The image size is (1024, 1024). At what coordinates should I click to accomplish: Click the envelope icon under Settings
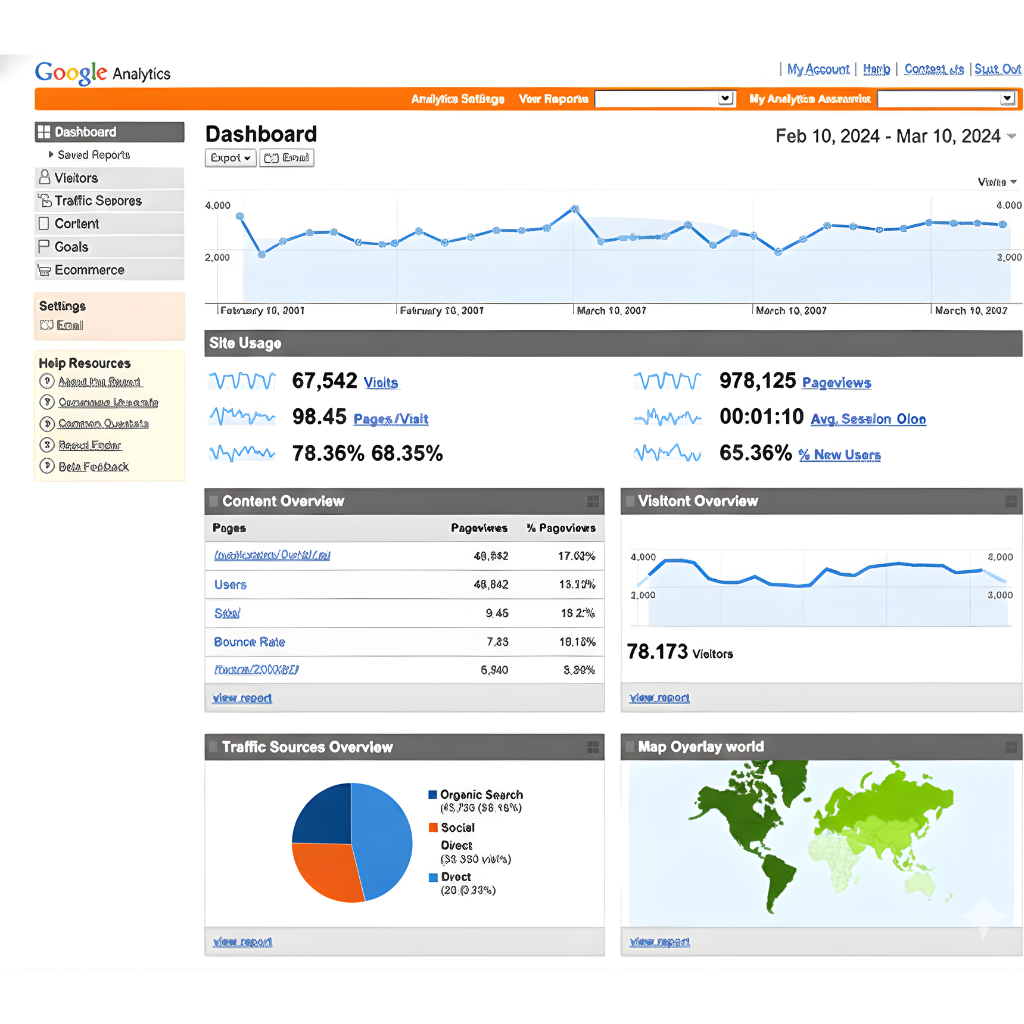(x=46, y=325)
